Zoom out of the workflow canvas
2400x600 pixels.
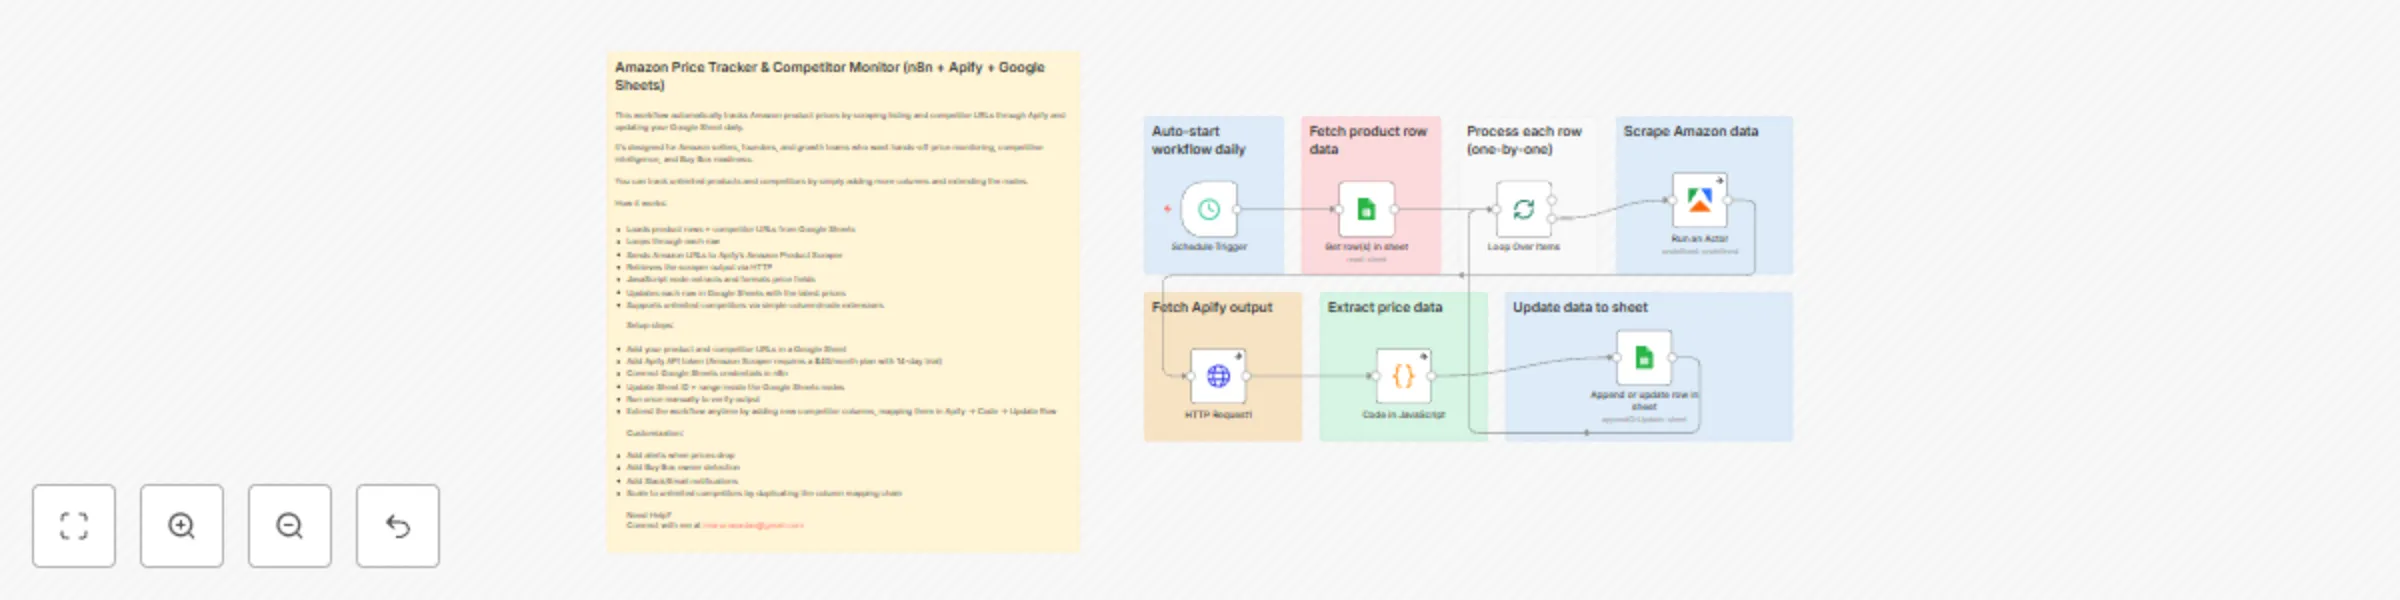(290, 526)
